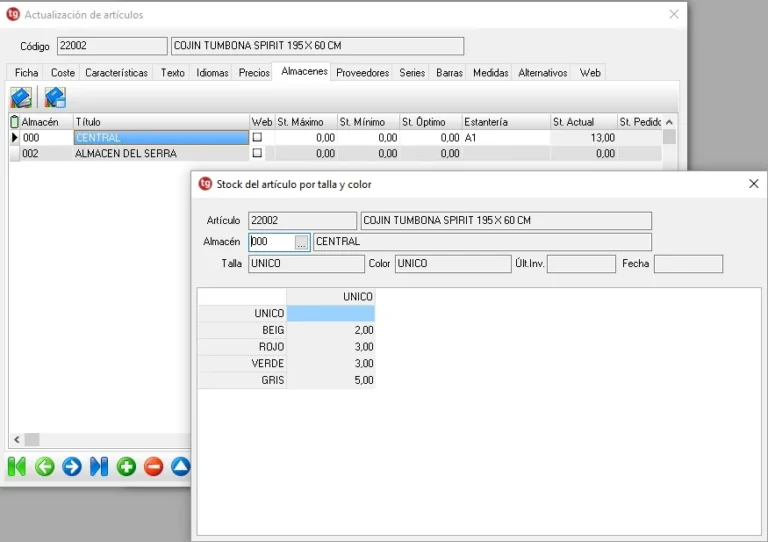Click the St. Mínimo column header

368,121
